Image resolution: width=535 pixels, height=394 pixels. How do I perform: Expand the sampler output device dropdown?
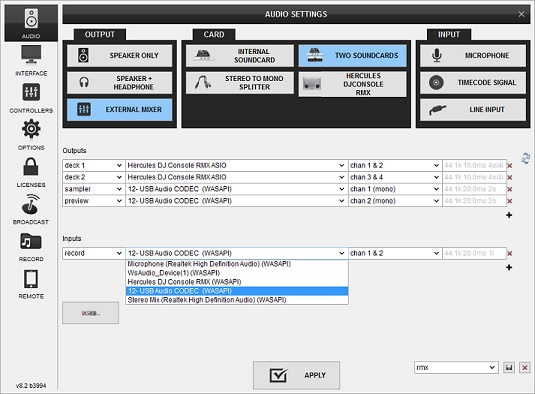pos(236,189)
